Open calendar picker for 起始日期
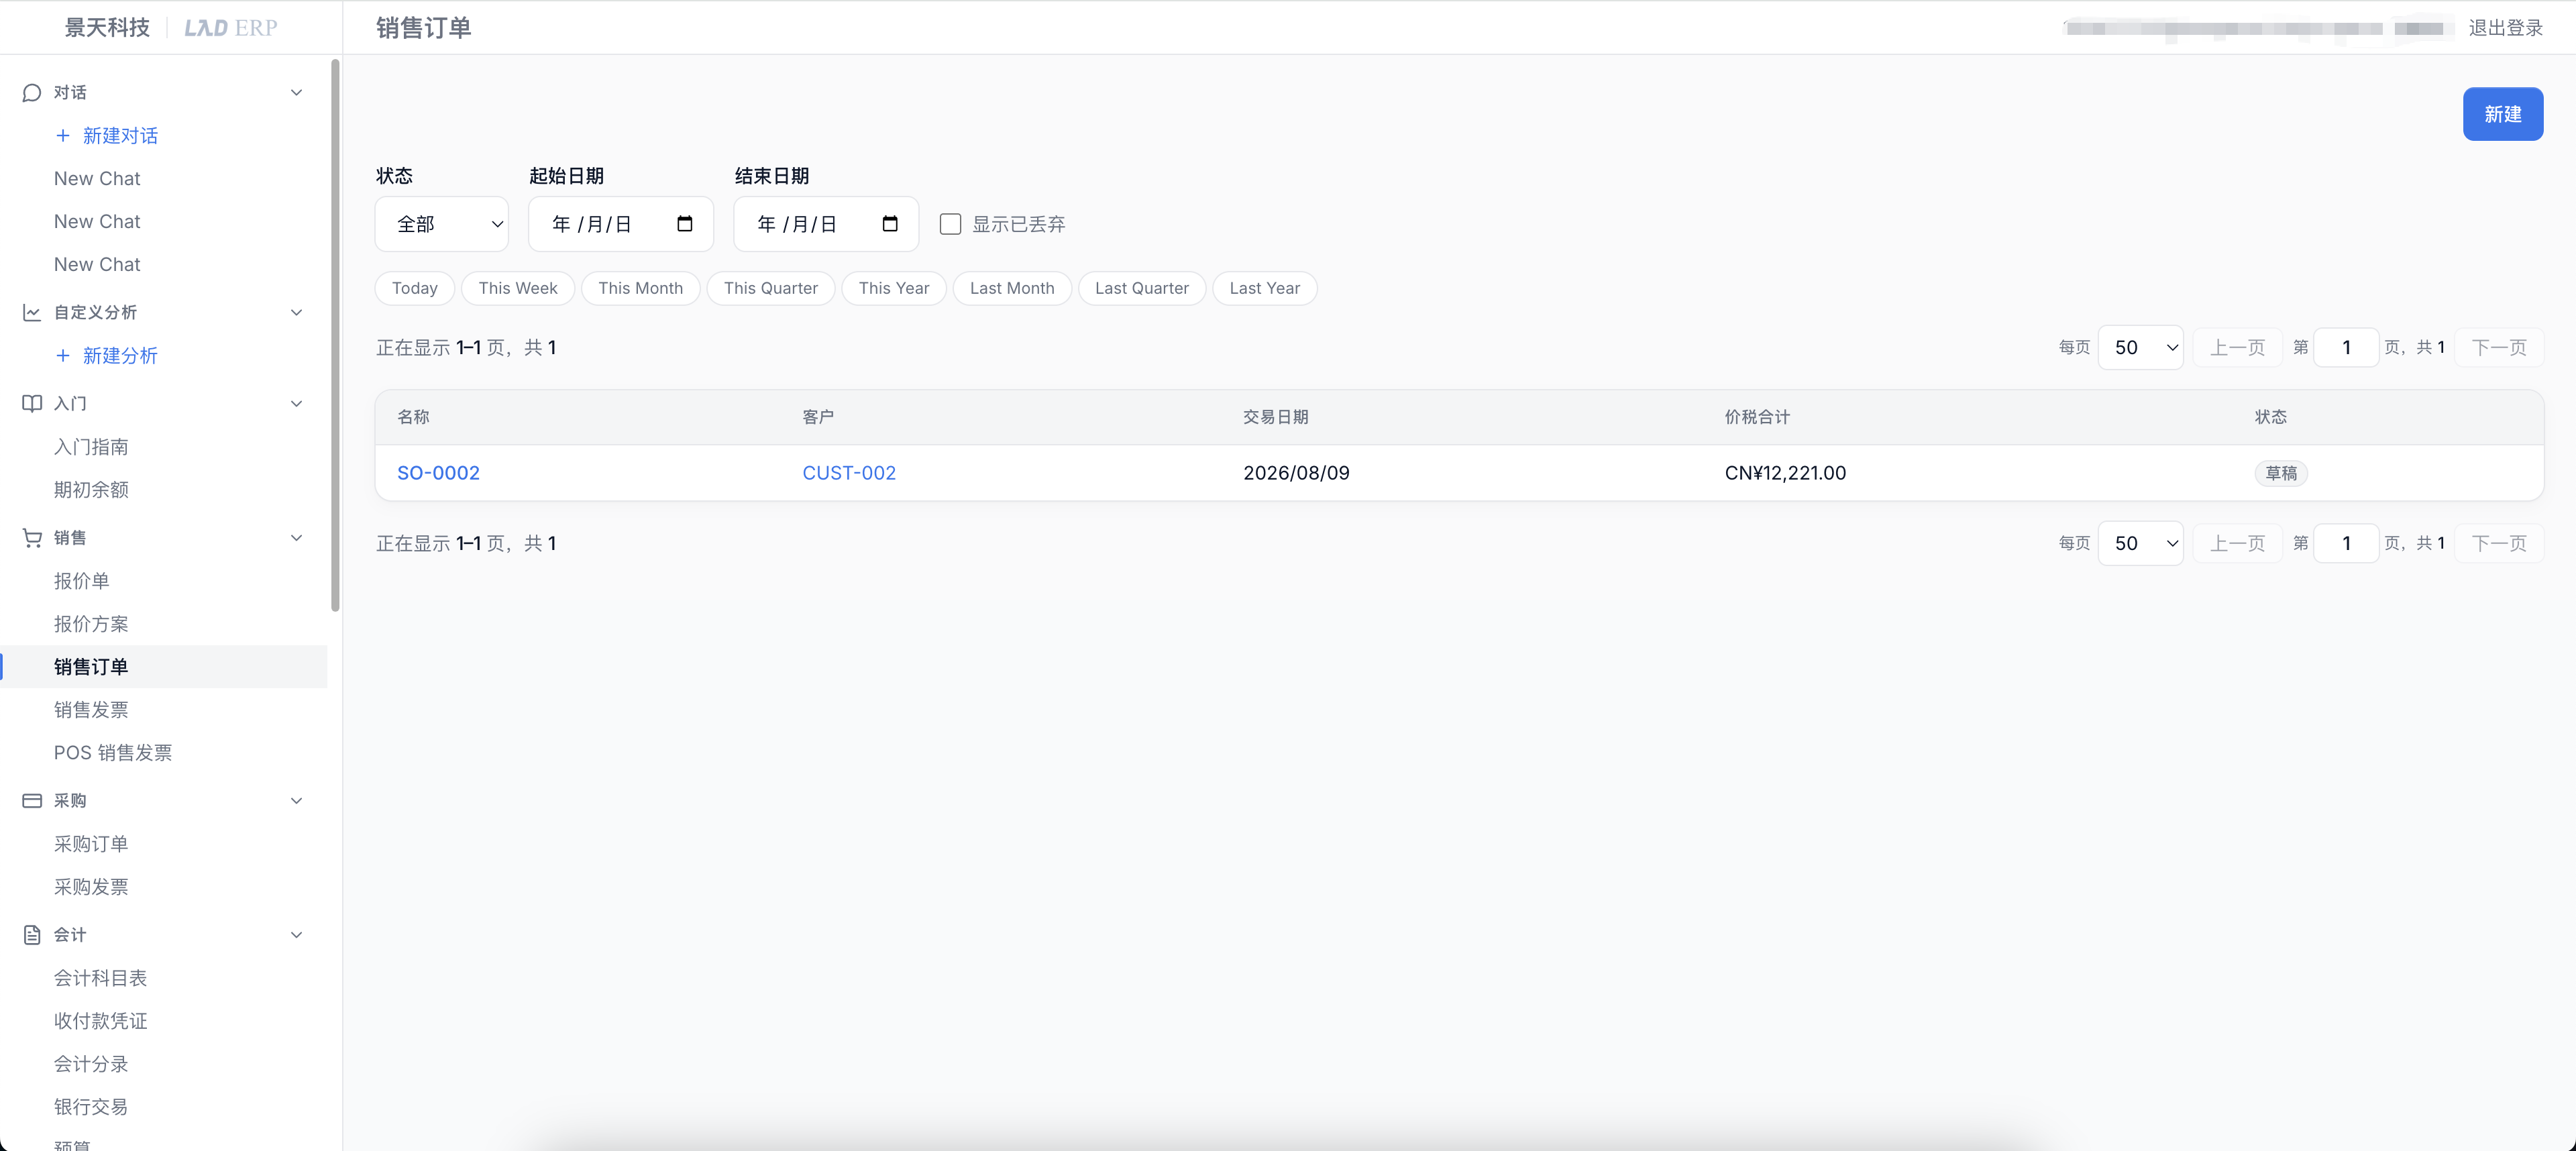 click(685, 223)
